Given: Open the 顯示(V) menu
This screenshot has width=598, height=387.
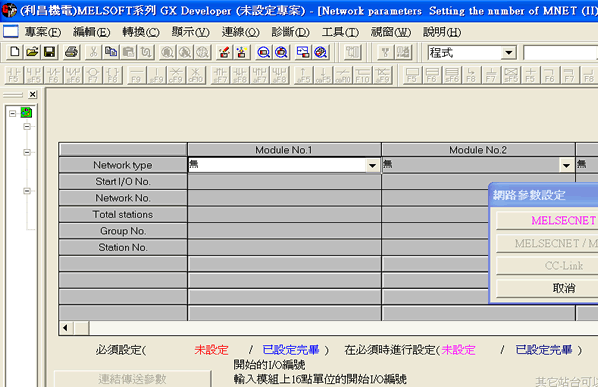Looking at the screenshot, I should click(x=190, y=32).
